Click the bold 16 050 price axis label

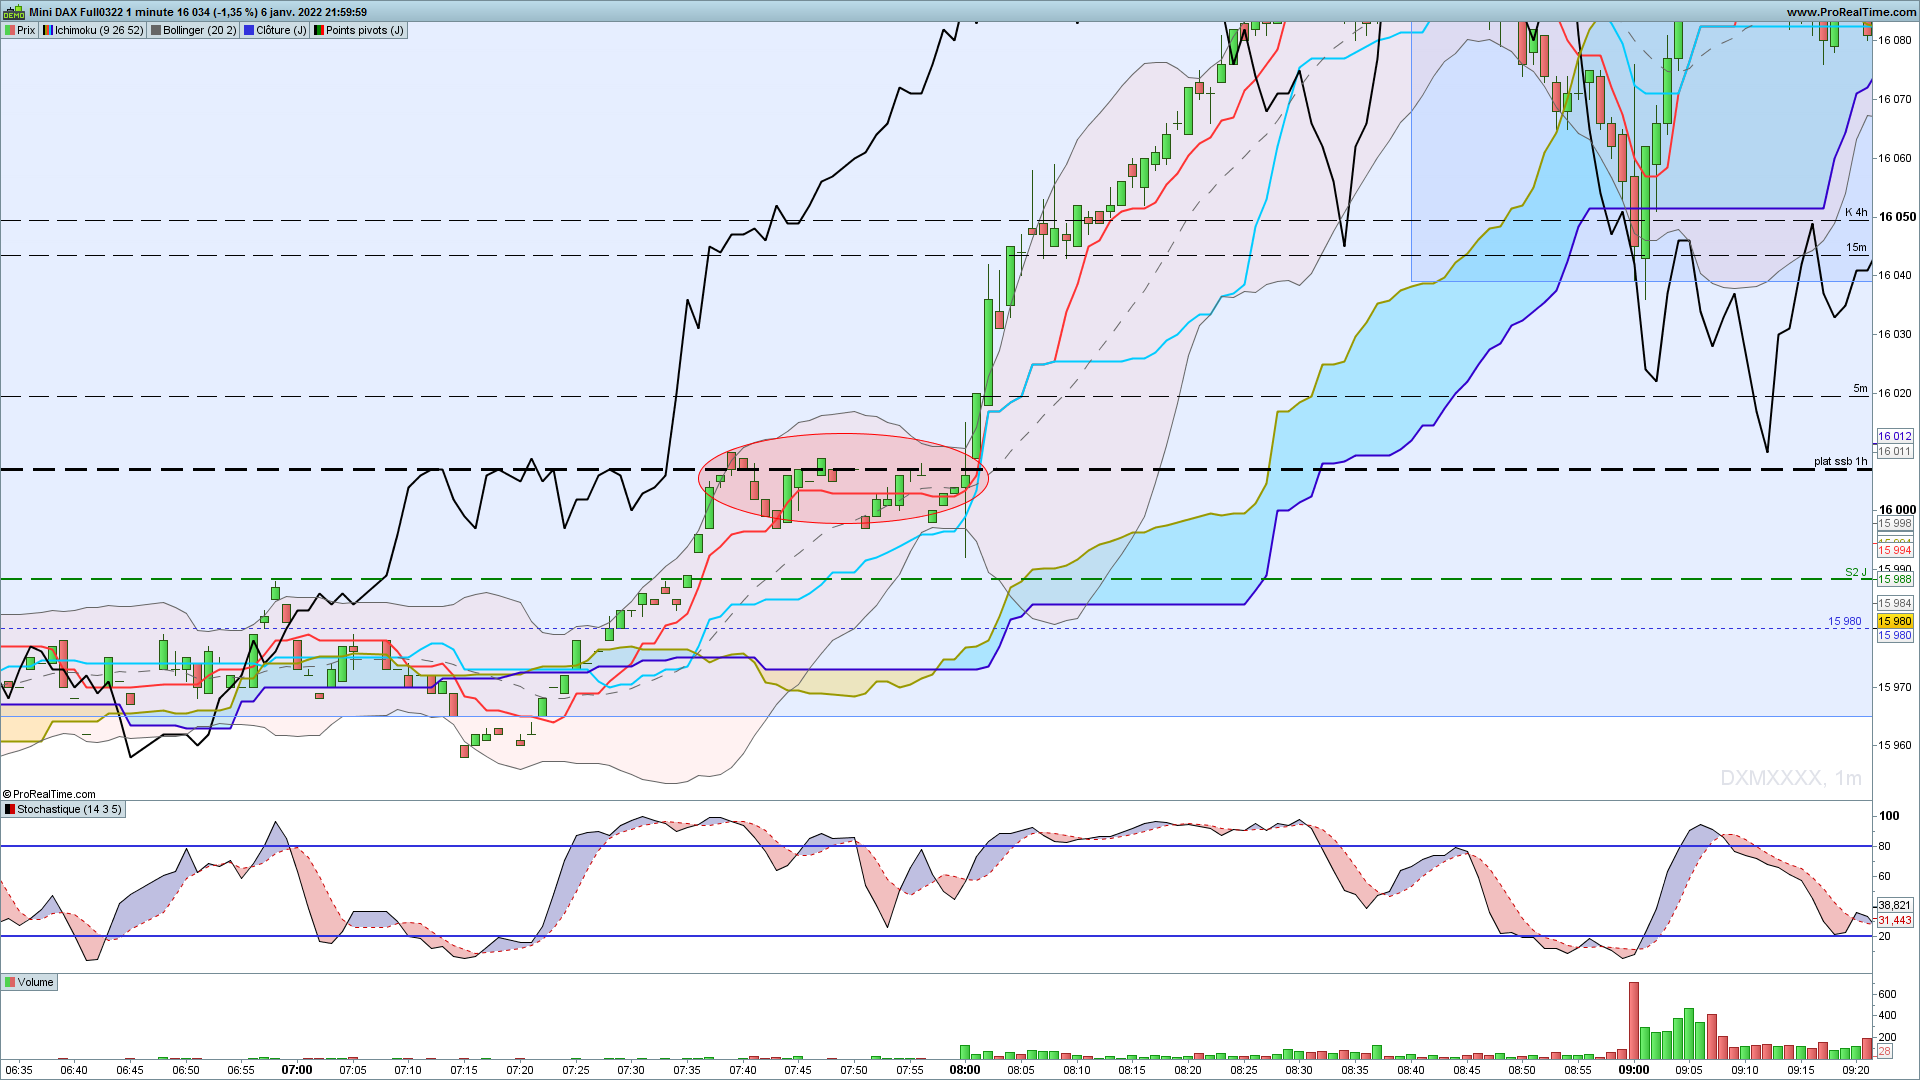[1897, 216]
